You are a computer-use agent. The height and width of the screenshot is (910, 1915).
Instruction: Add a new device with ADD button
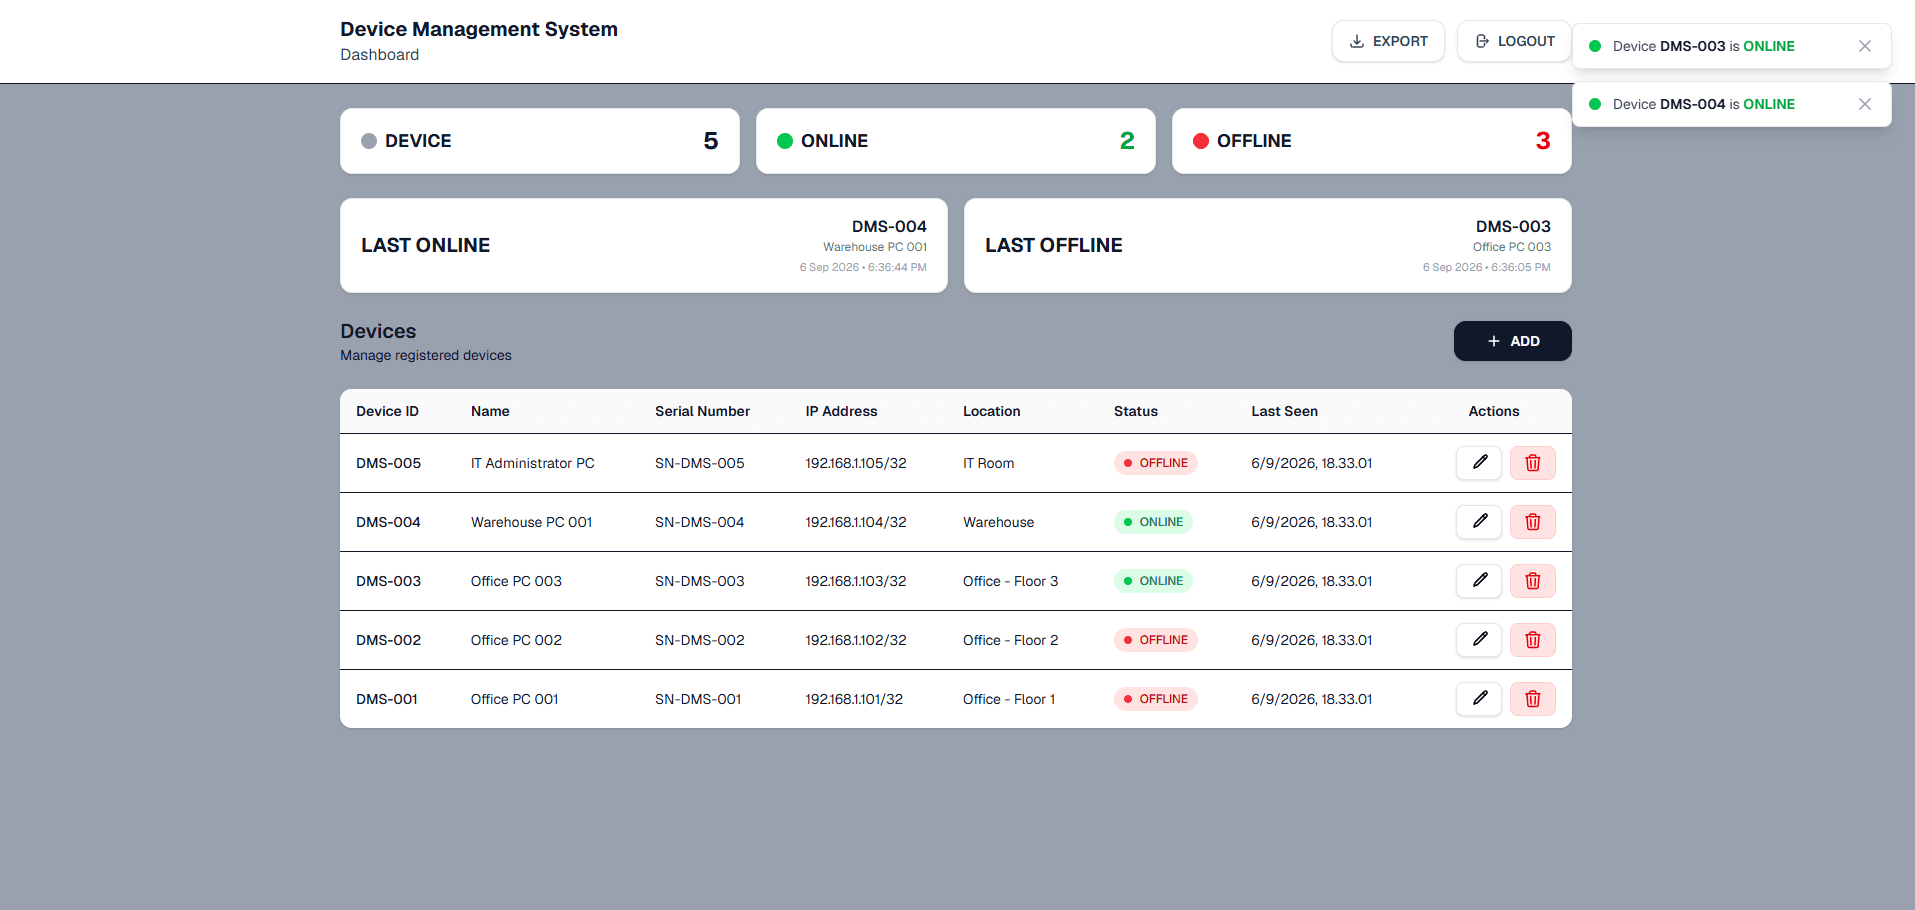coord(1512,341)
